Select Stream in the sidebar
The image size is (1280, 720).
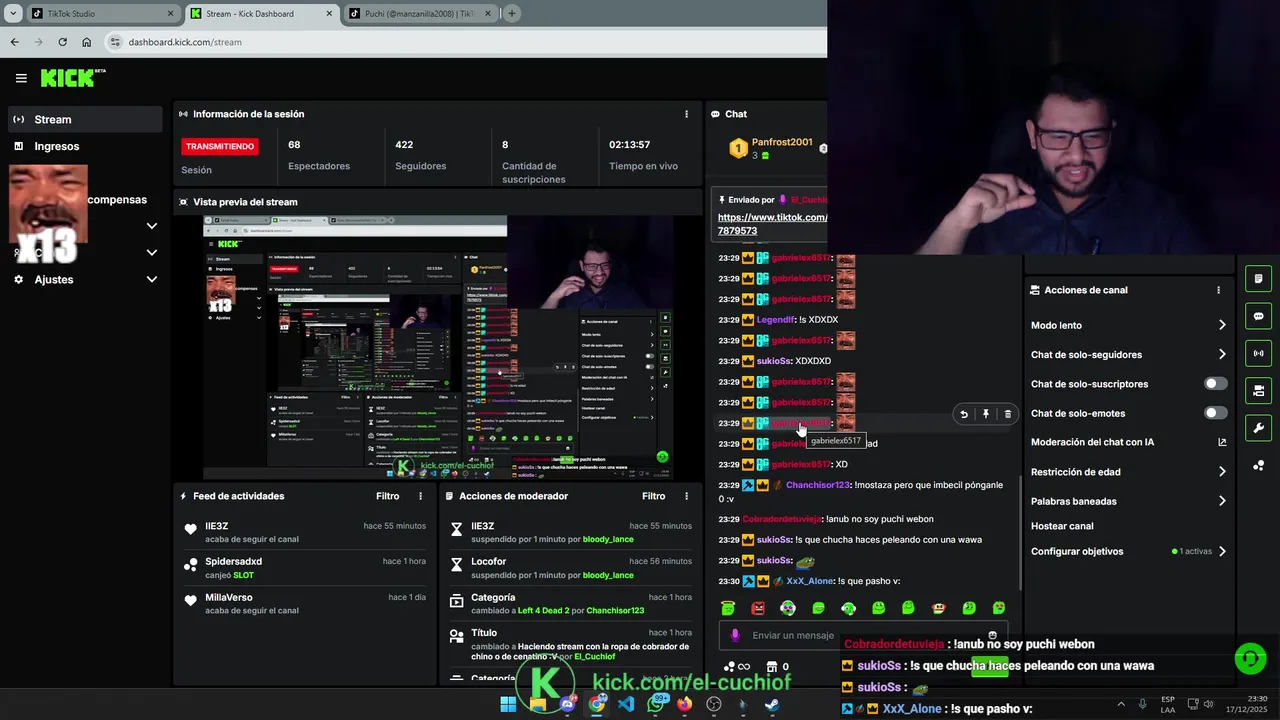pos(84,119)
